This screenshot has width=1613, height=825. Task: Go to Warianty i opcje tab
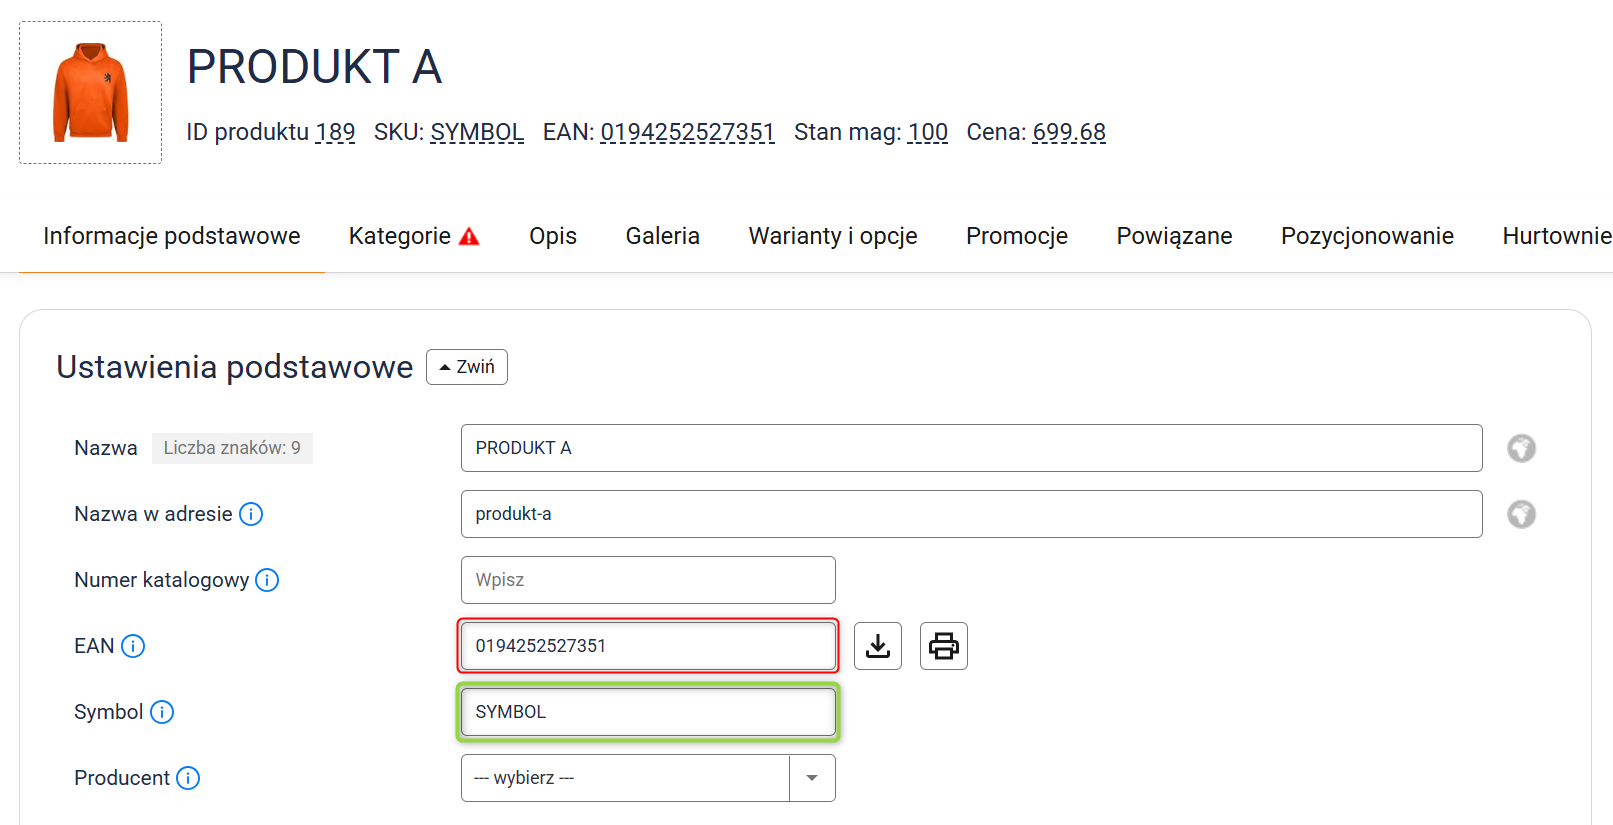832,236
